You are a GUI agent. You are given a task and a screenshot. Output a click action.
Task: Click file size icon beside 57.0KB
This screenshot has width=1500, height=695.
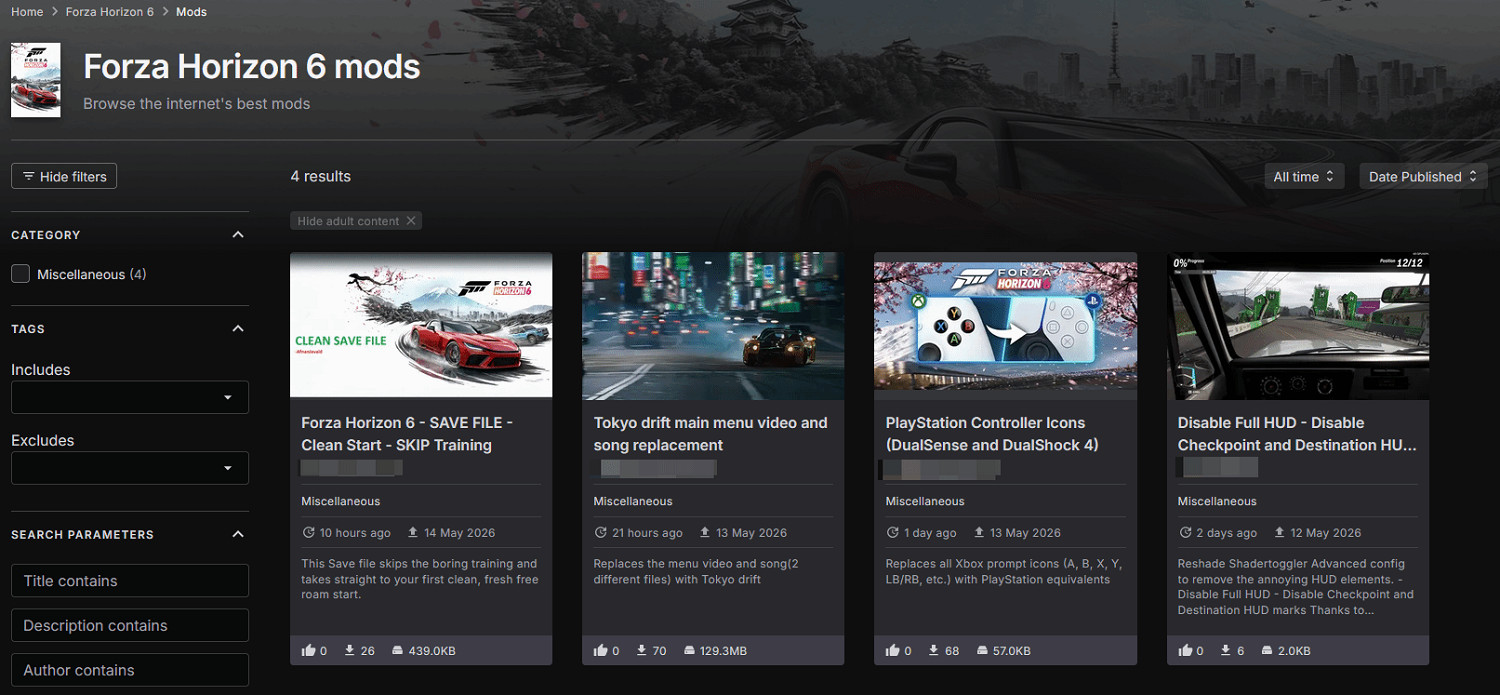(x=982, y=650)
